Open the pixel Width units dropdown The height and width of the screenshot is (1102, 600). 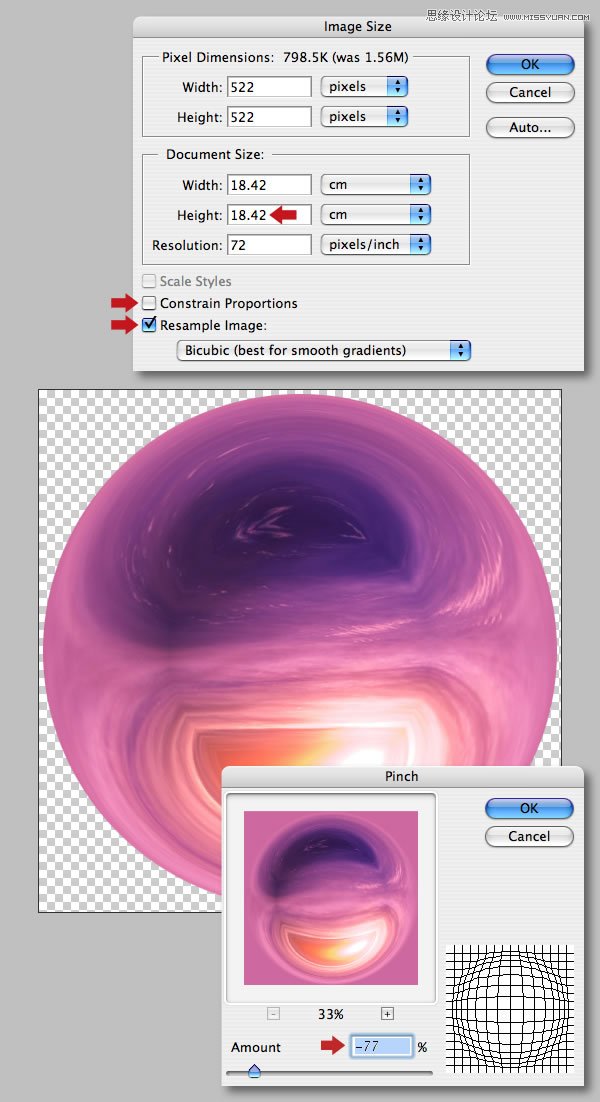click(x=364, y=87)
